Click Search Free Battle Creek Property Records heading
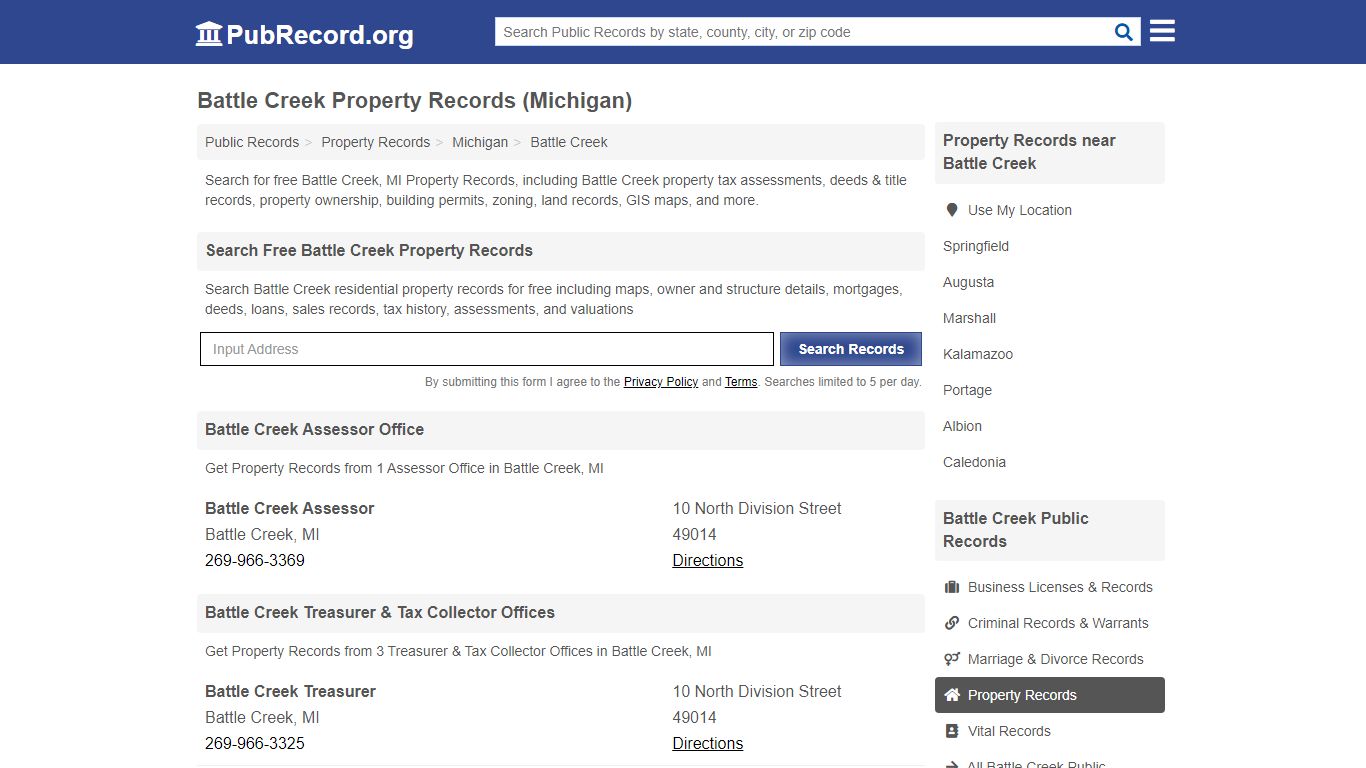This screenshot has height=768, width=1366. pos(369,250)
